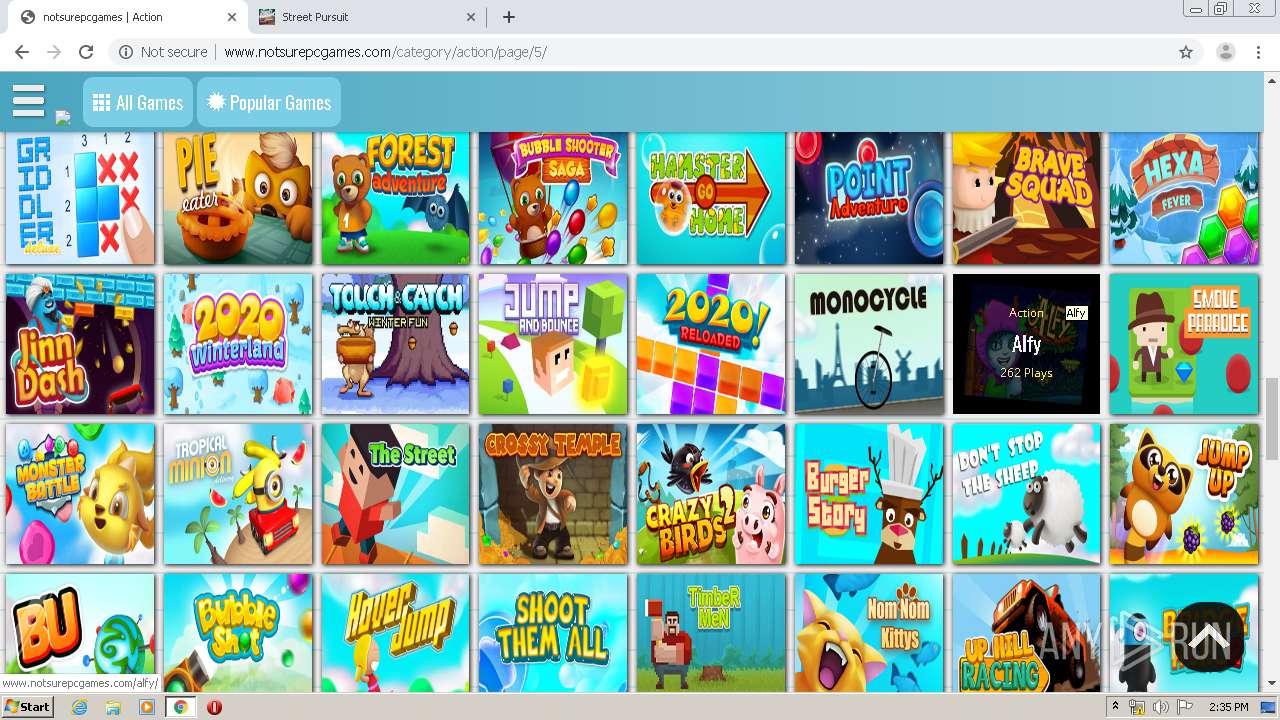The height and width of the screenshot is (720, 1280).
Task: Click the Alfy game title link
Action: [x=1026, y=344]
